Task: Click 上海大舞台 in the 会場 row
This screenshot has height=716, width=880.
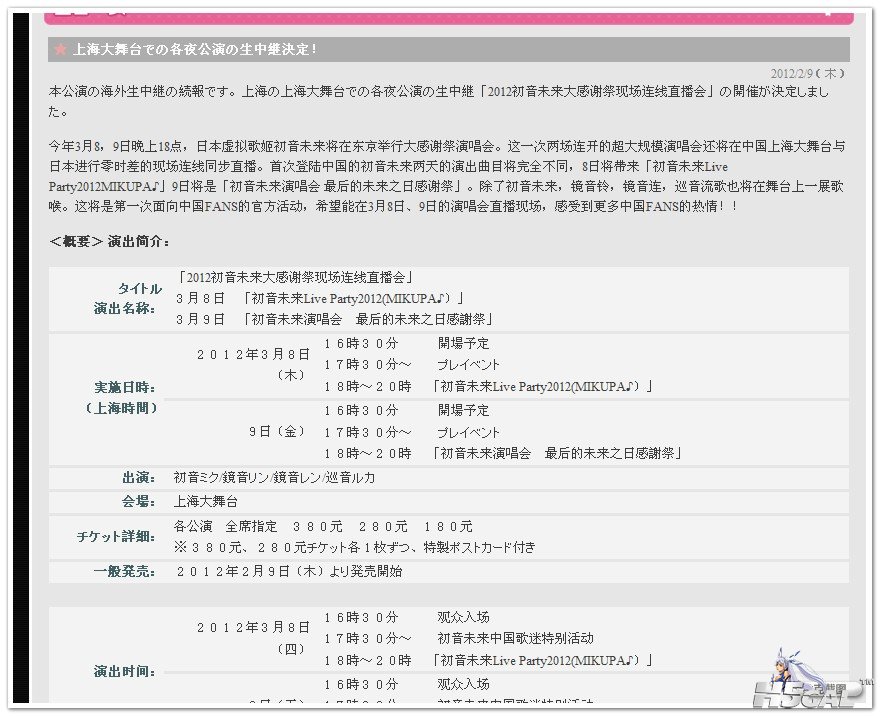Action: click(205, 501)
